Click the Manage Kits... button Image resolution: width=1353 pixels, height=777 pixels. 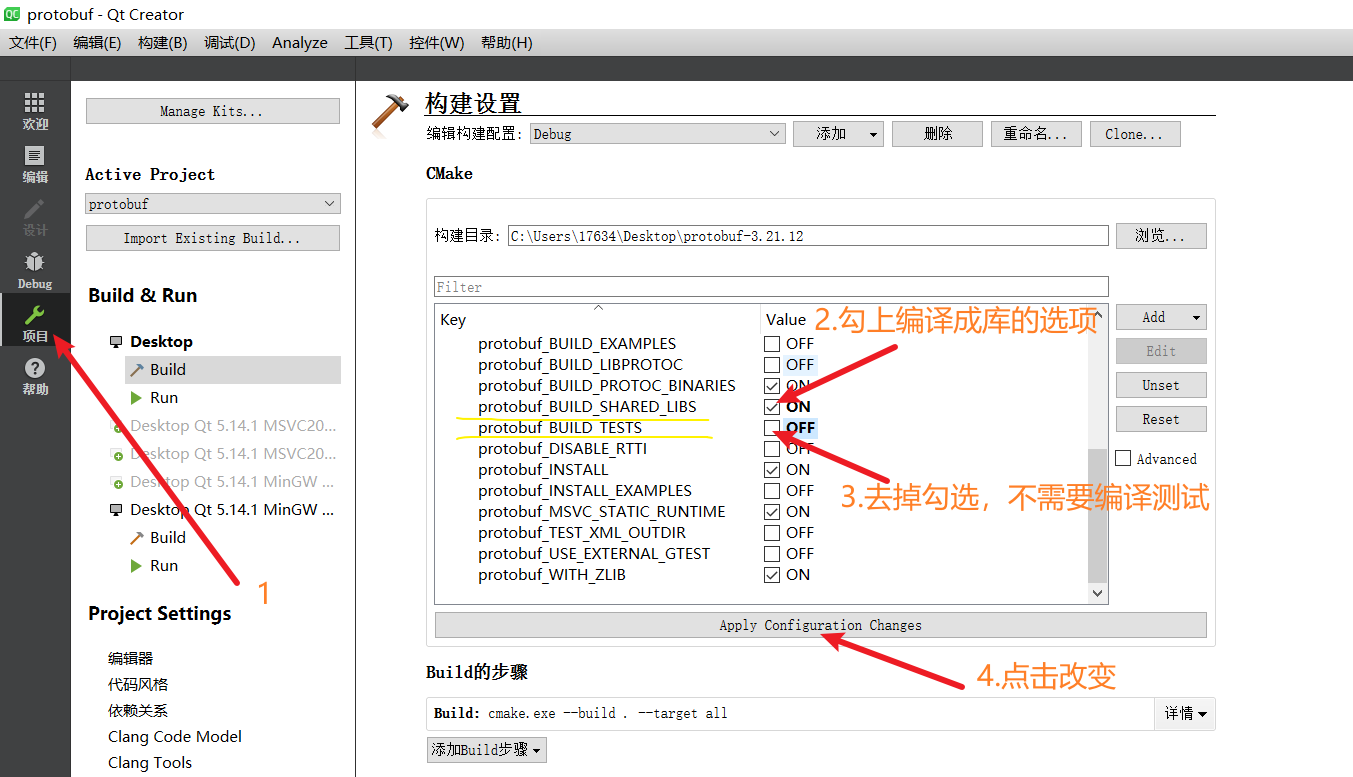[x=213, y=111]
